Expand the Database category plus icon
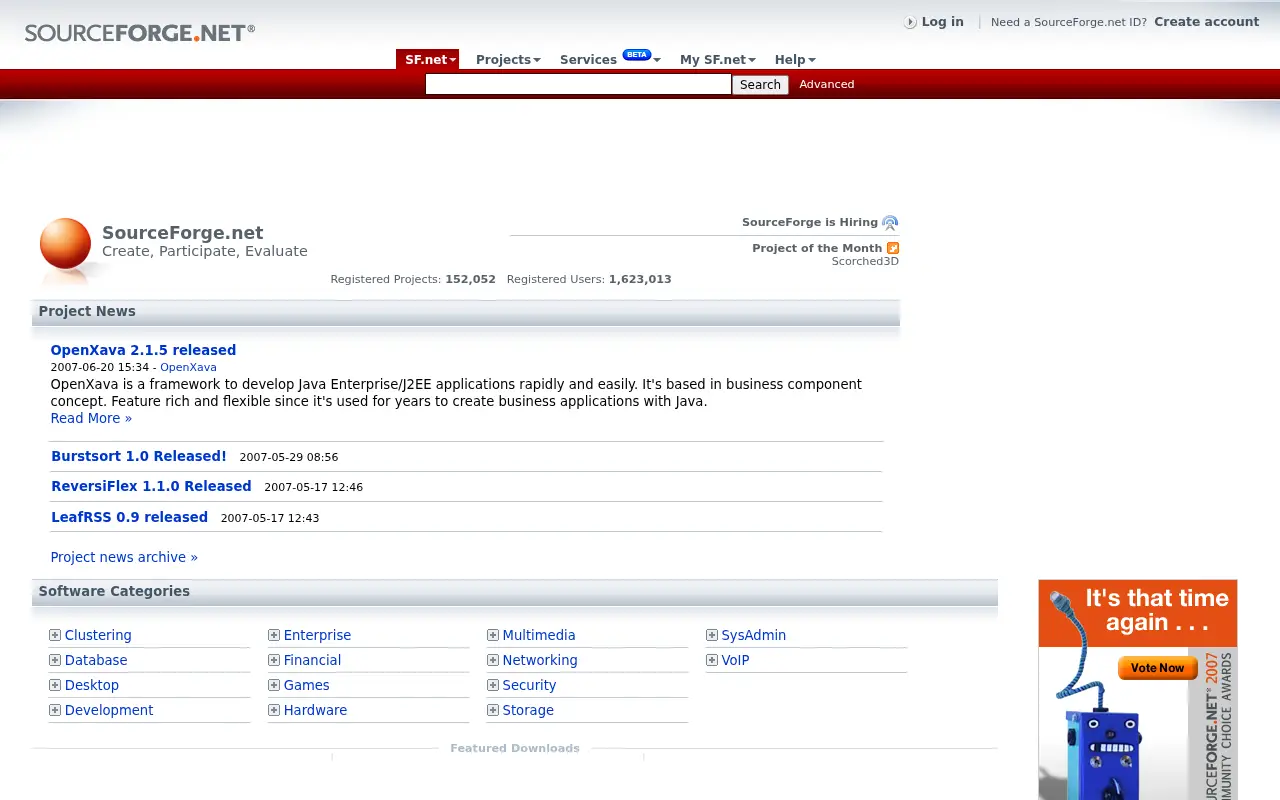 point(55,660)
